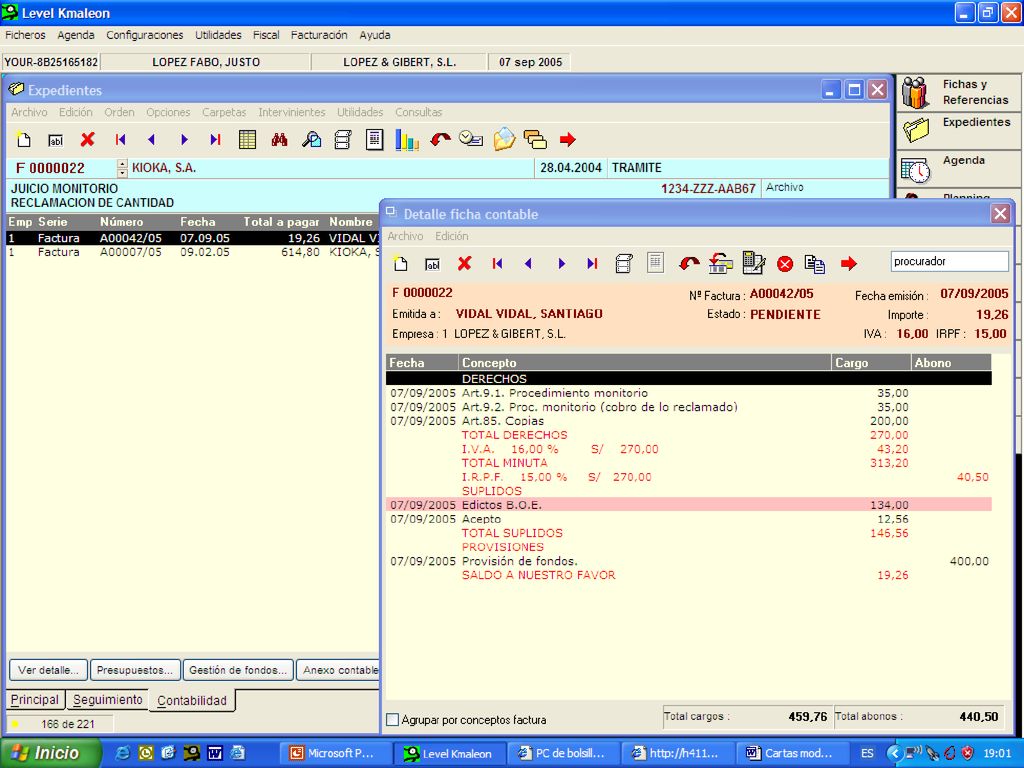Click the Total a pagar column header

(281, 222)
